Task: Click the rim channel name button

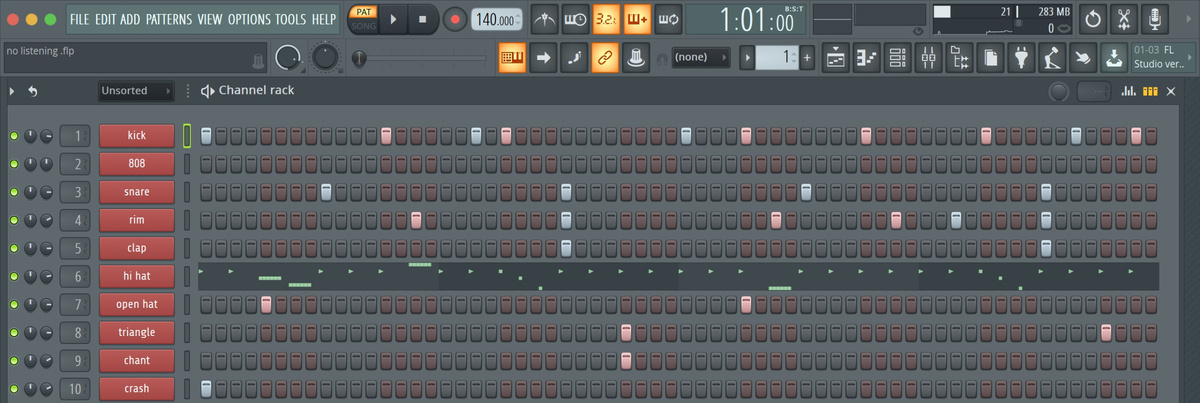Action: pos(137,220)
